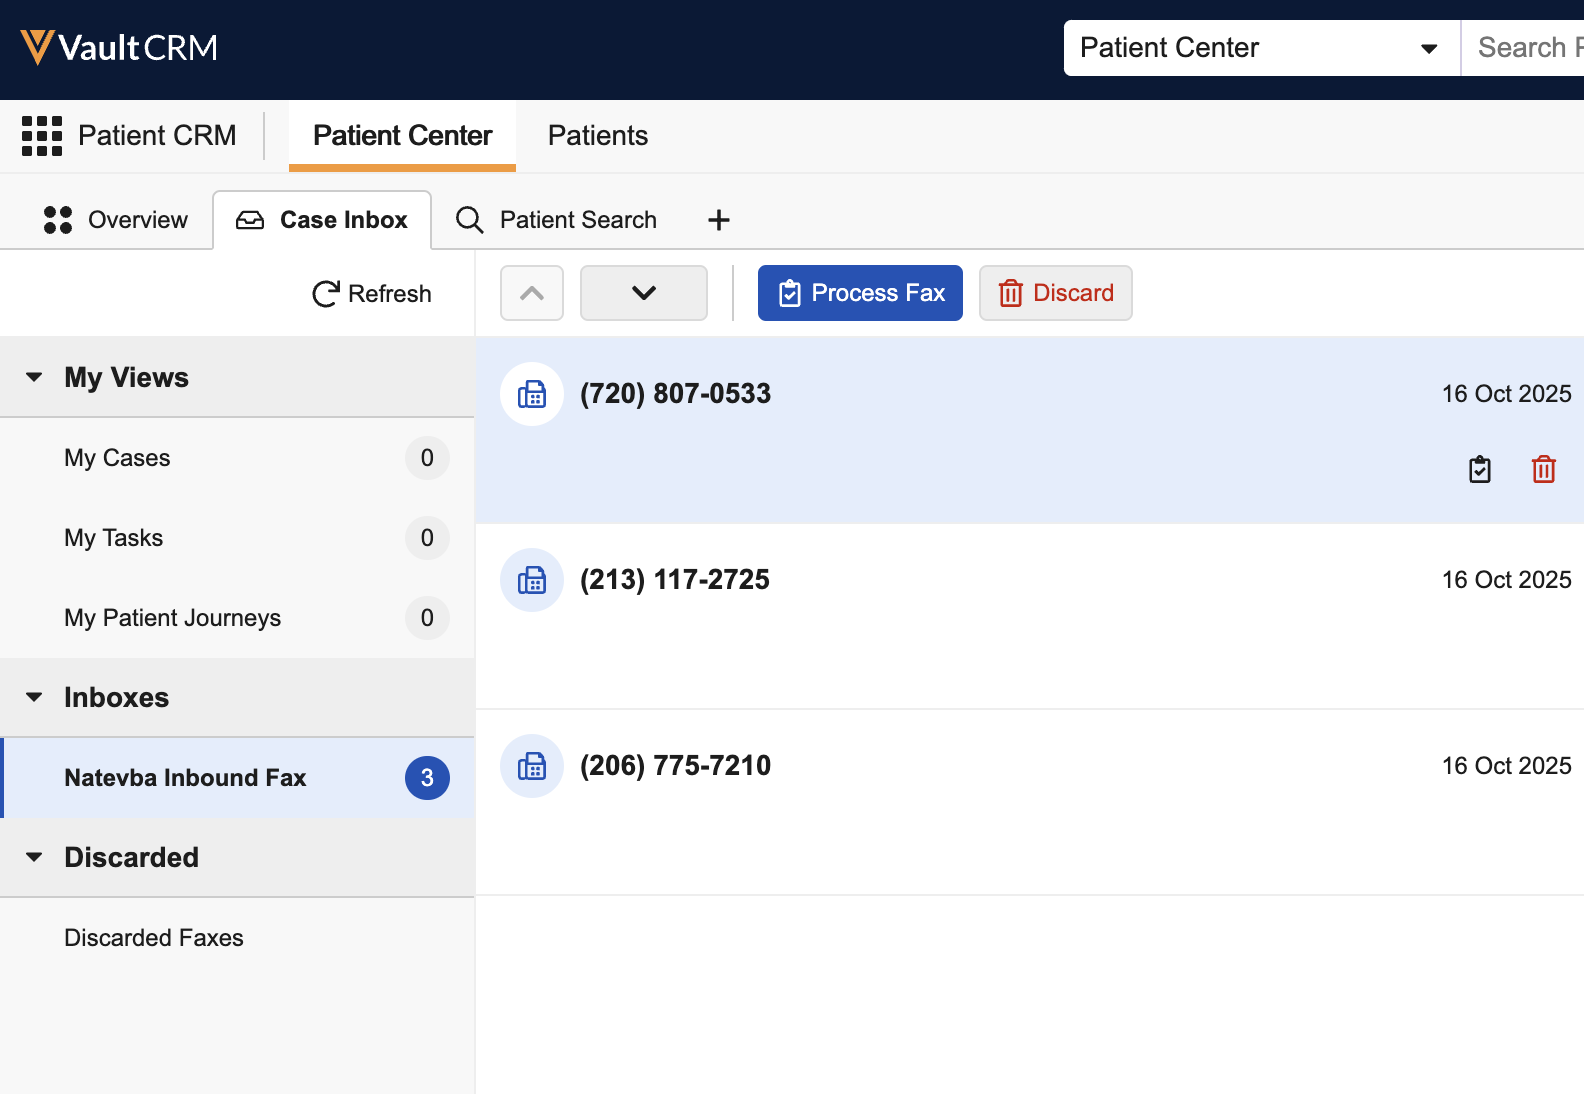
Task: Click the process clipboard icon on the (720) 807-0533 row
Action: 1479,469
